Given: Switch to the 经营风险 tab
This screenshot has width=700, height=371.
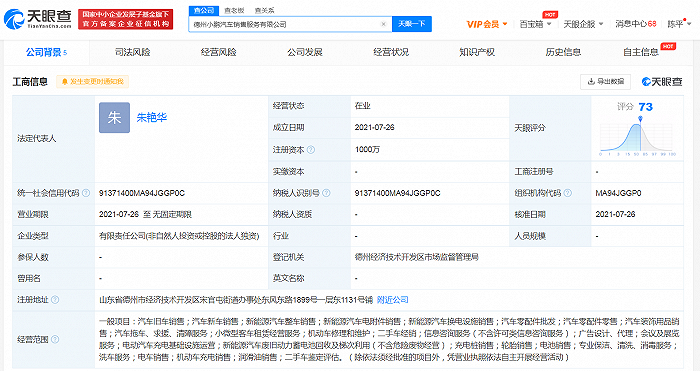Looking at the screenshot, I should 218,52.
